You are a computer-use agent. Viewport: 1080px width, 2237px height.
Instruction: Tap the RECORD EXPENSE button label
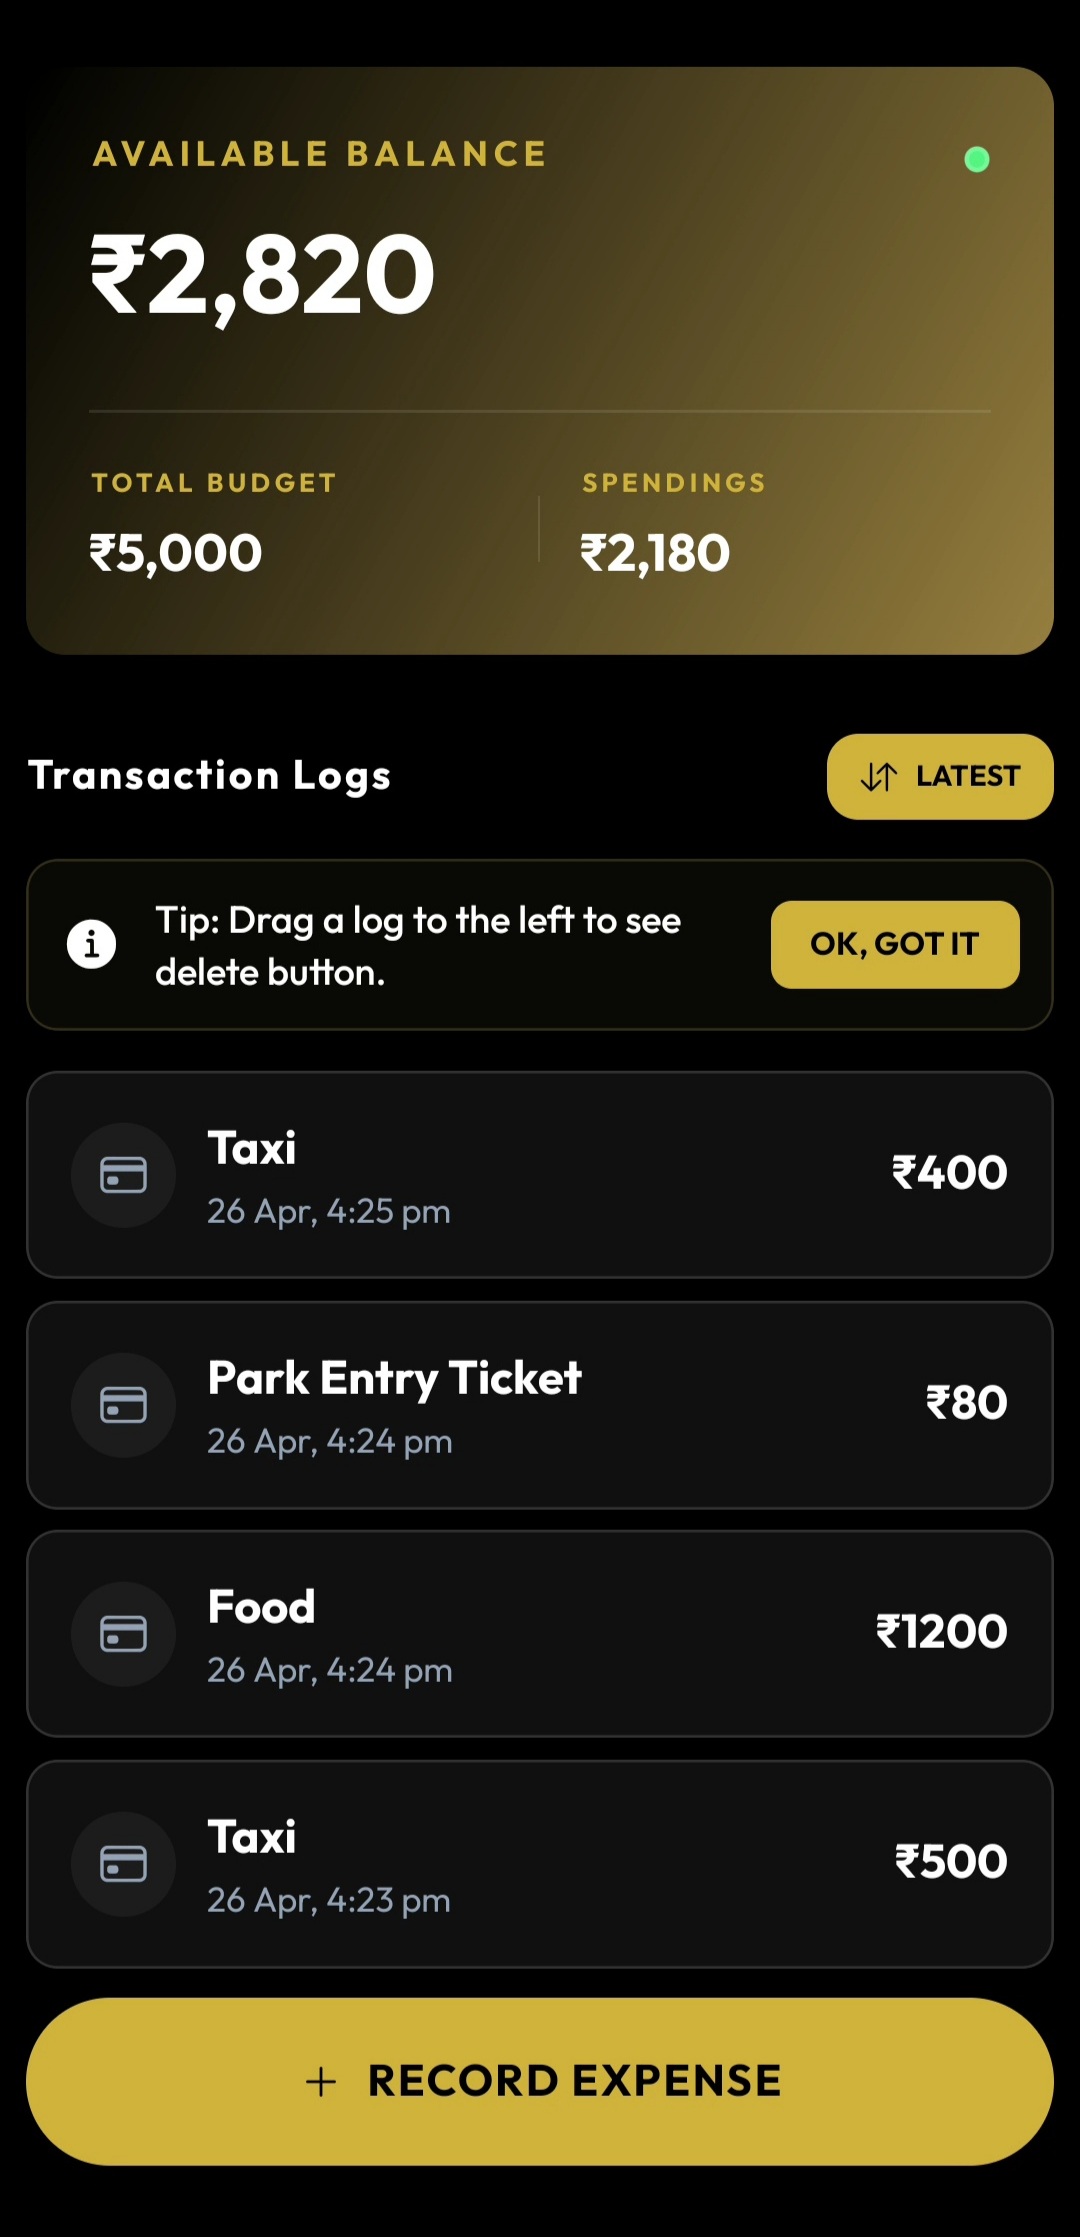(x=574, y=2081)
